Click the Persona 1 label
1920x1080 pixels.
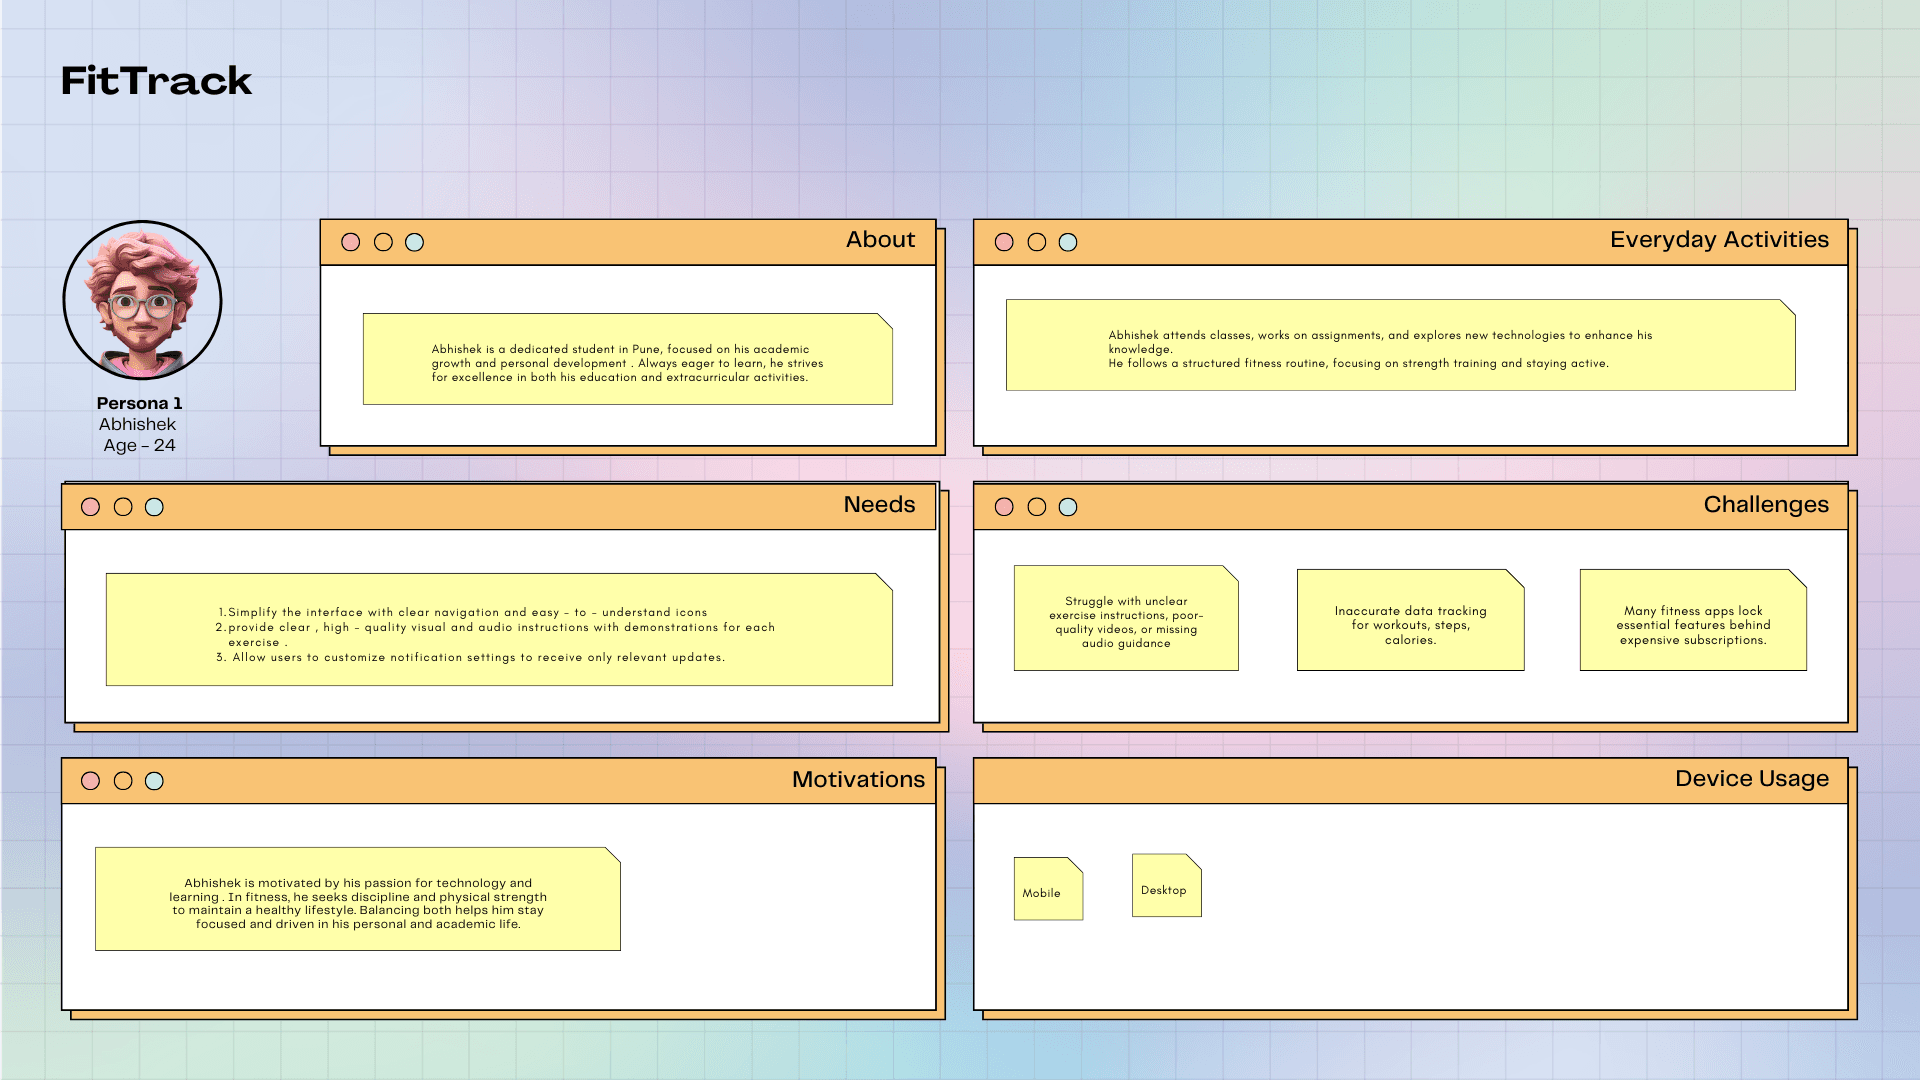point(139,403)
